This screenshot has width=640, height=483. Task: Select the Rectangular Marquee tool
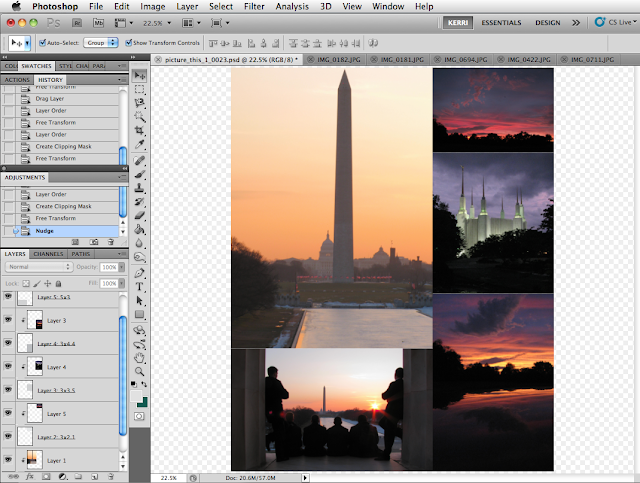(x=140, y=89)
